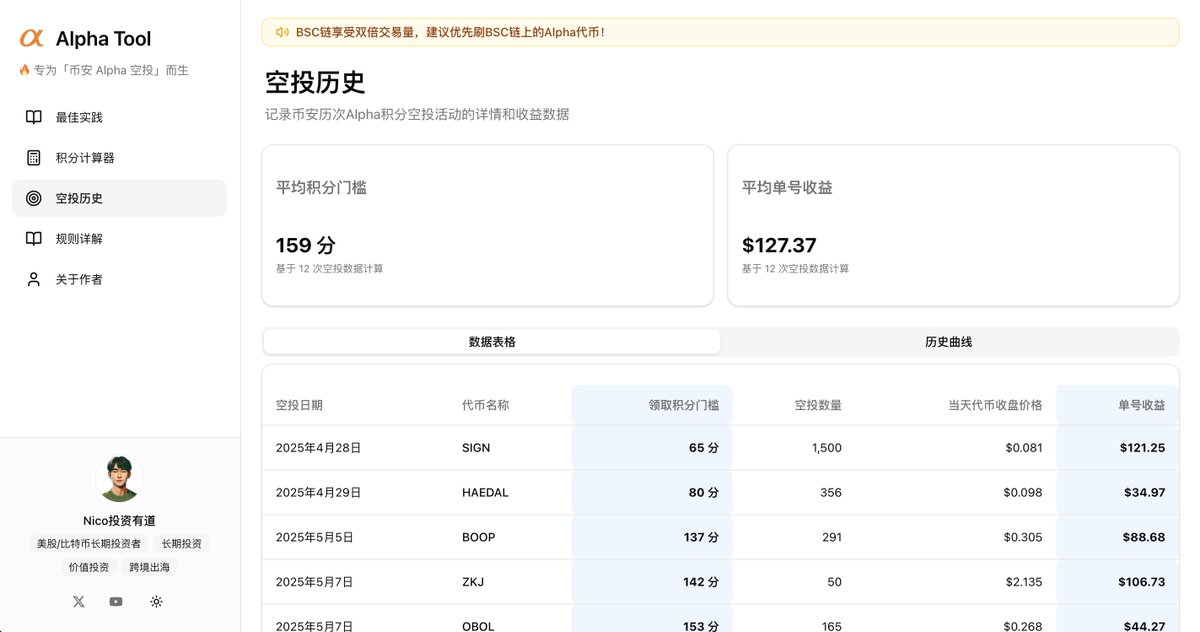Click the 2025年5月5日 date cell

click(315, 537)
